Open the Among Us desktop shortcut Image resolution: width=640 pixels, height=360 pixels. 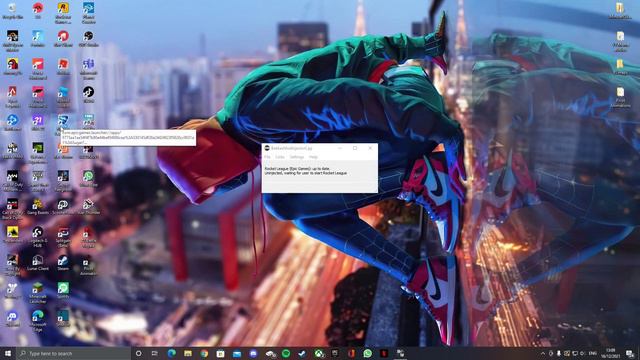click(12, 67)
